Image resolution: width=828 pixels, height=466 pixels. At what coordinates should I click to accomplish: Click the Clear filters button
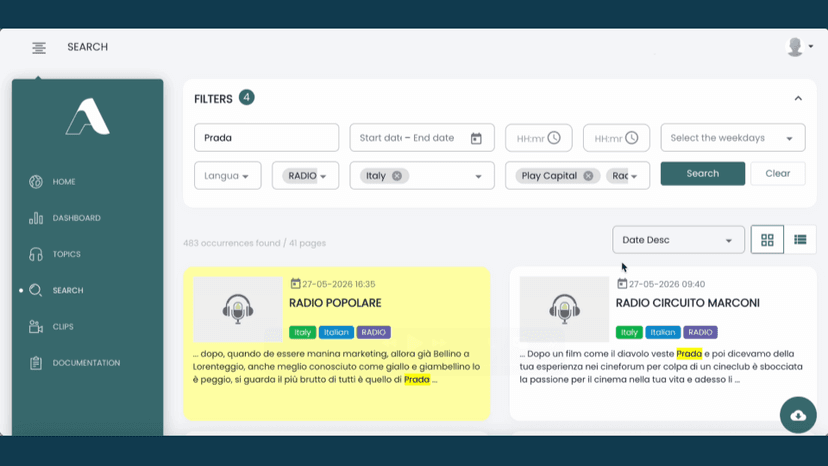pyautogui.click(x=778, y=173)
